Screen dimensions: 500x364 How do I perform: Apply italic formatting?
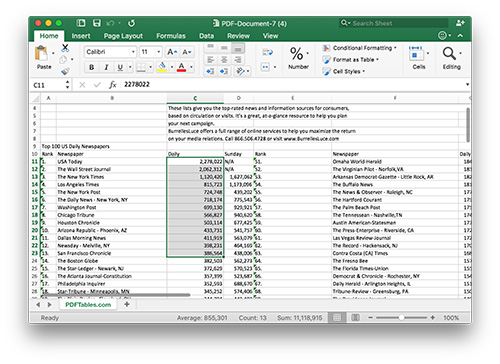(x=106, y=67)
